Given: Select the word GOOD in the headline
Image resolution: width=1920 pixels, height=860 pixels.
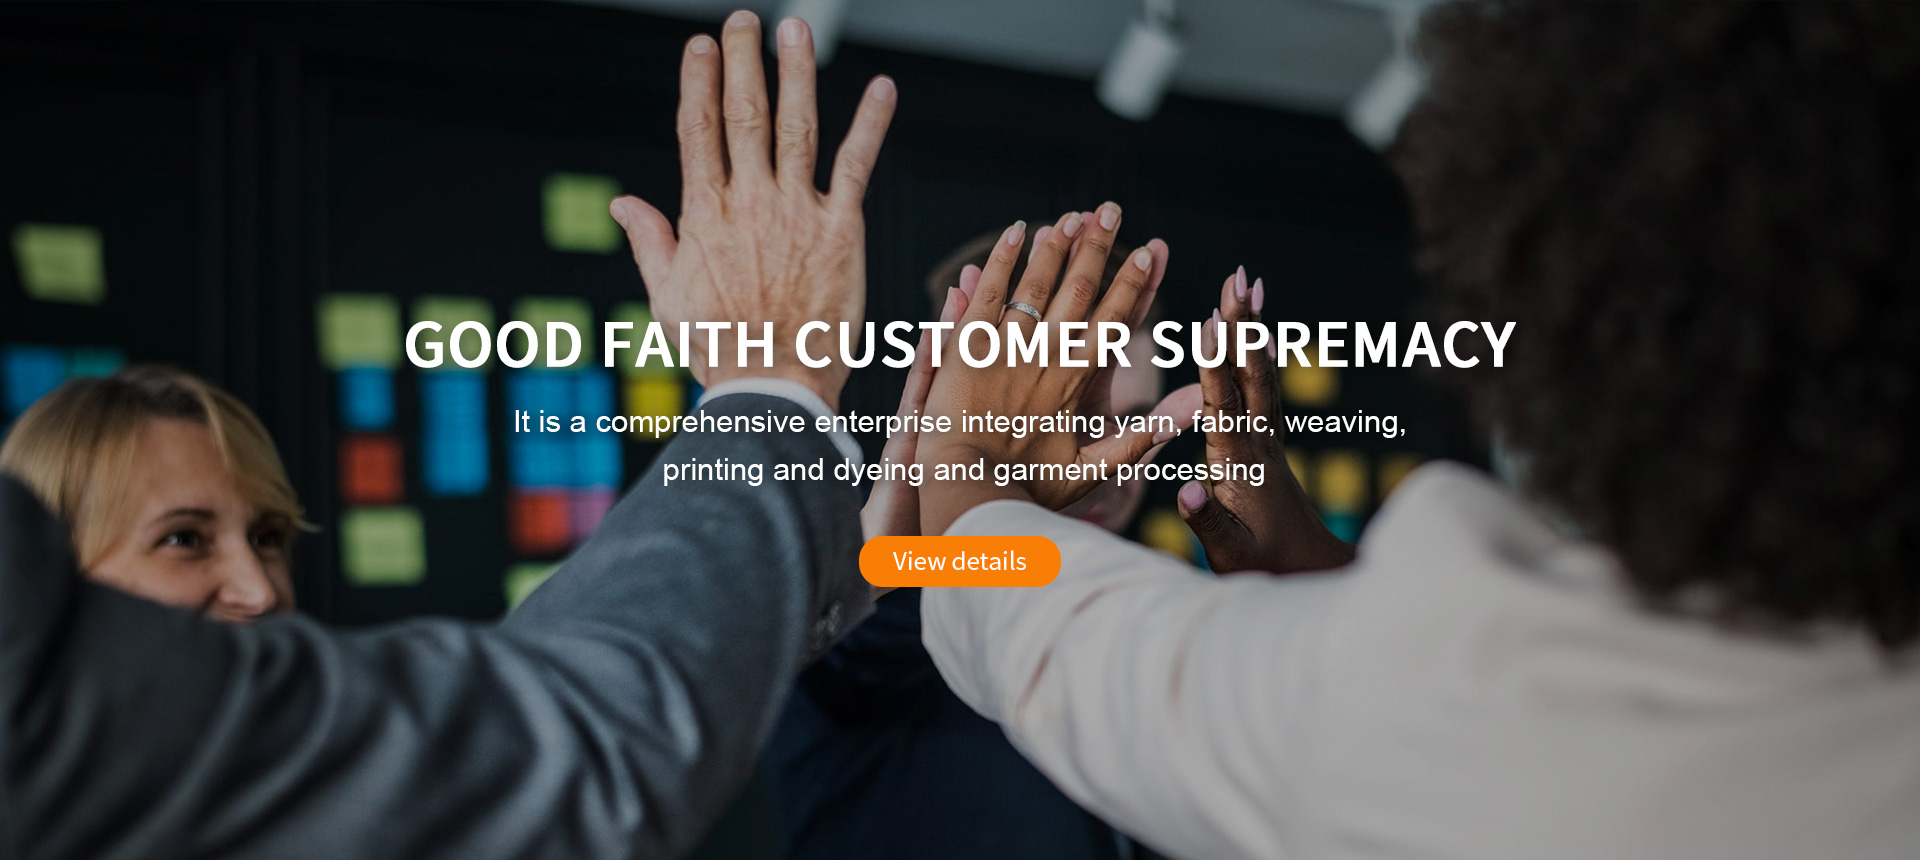Looking at the screenshot, I should [x=494, y=345].
